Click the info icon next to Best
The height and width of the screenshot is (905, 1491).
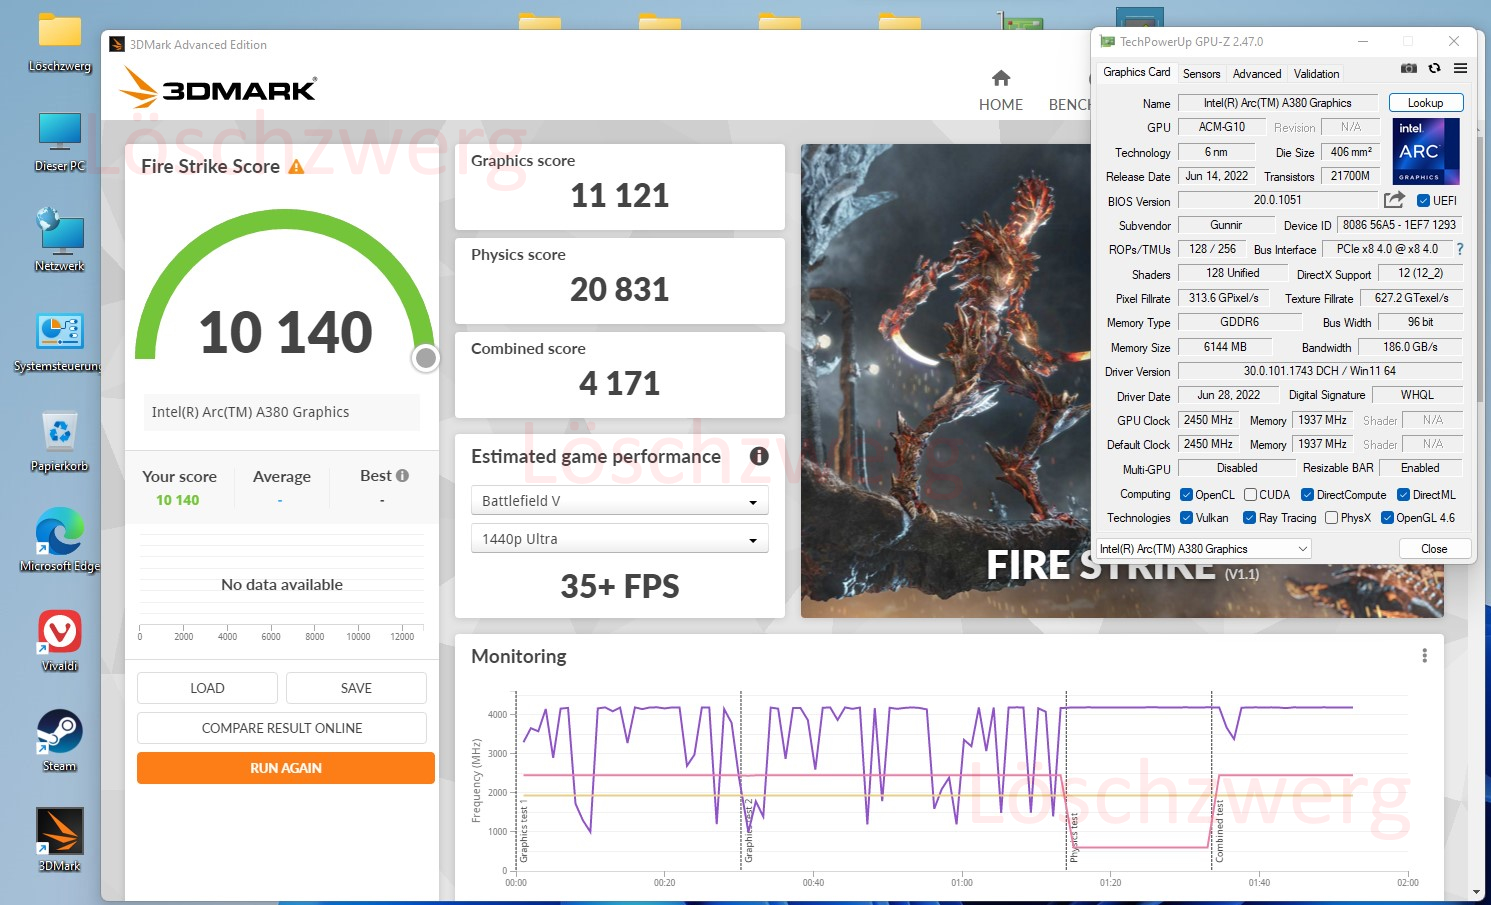click(402, 476)
